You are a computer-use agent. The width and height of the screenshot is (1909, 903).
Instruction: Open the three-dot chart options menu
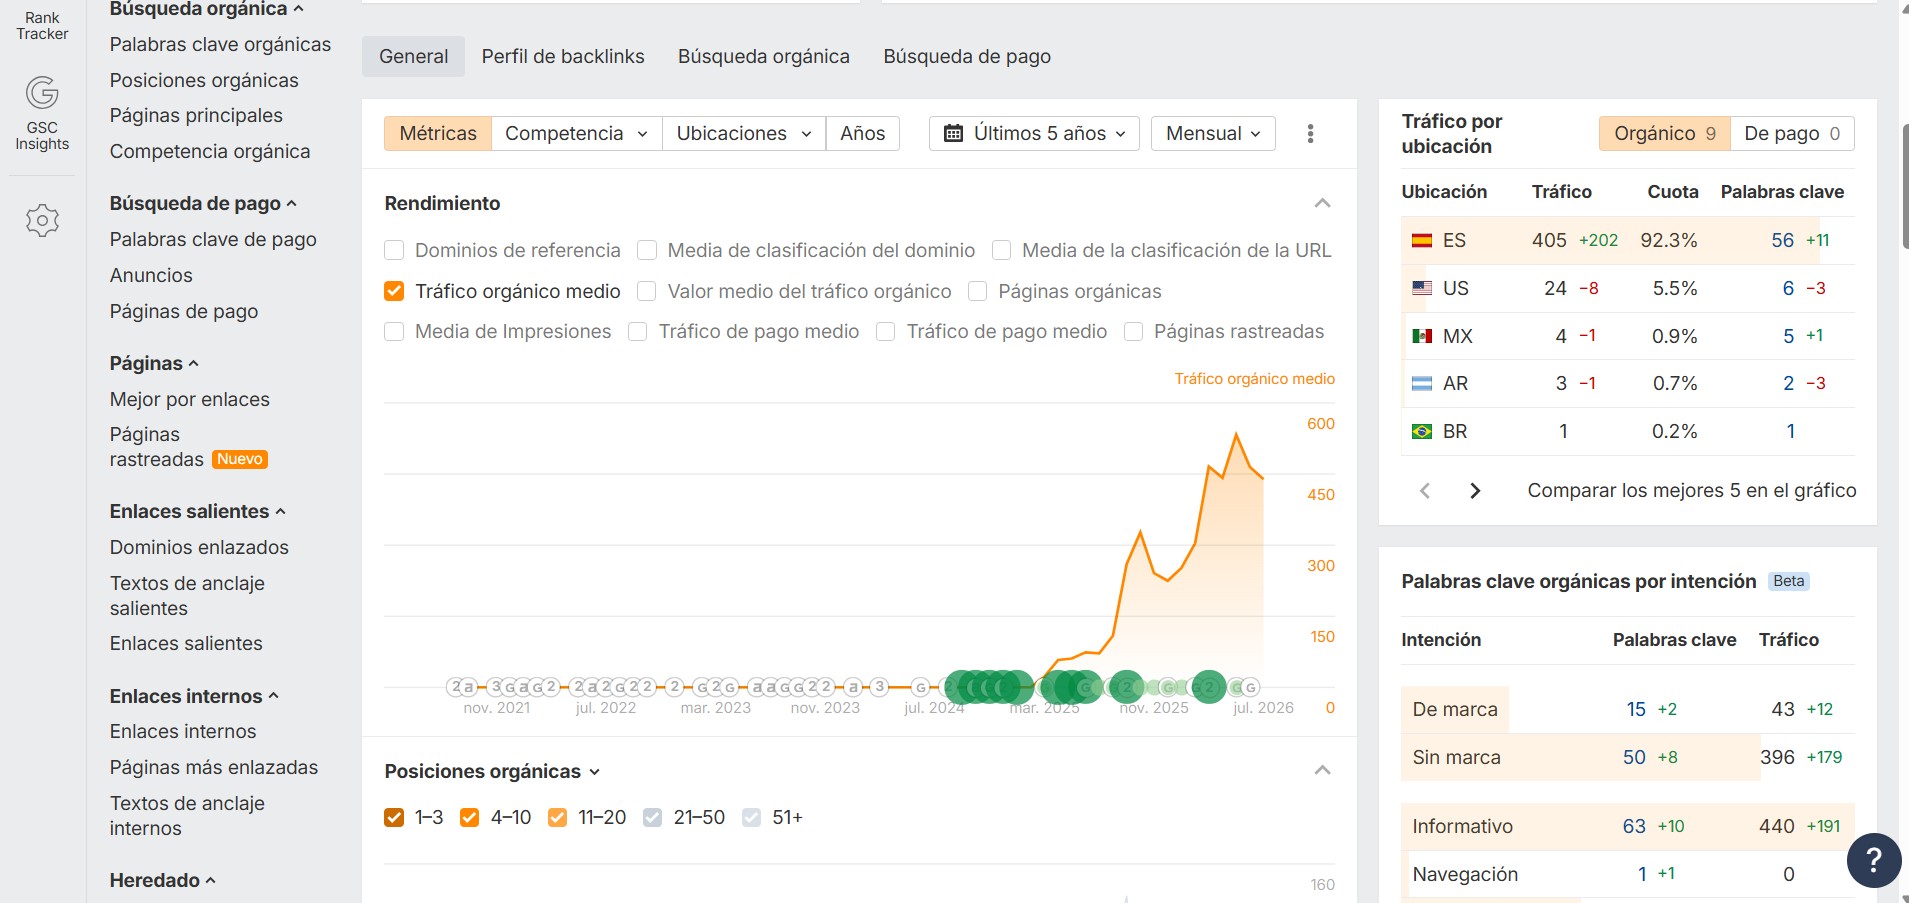(x=1310, y=133)
